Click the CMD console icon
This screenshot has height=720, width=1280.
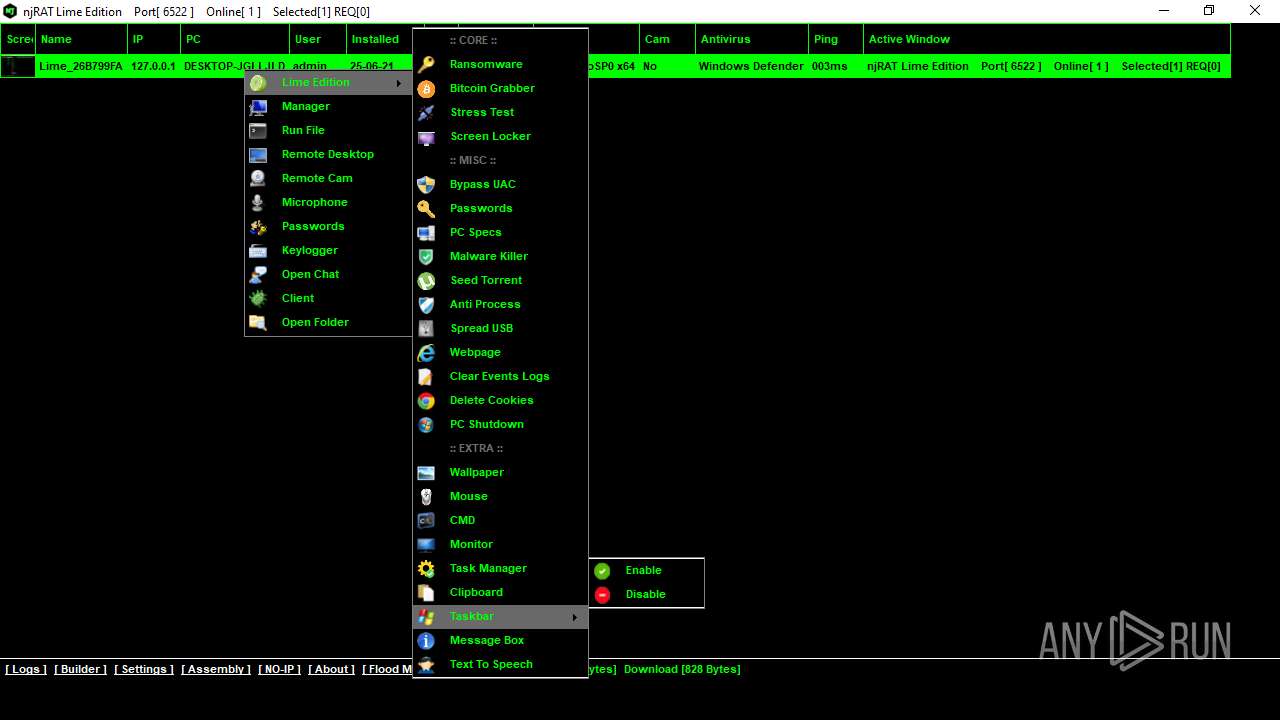426,520
